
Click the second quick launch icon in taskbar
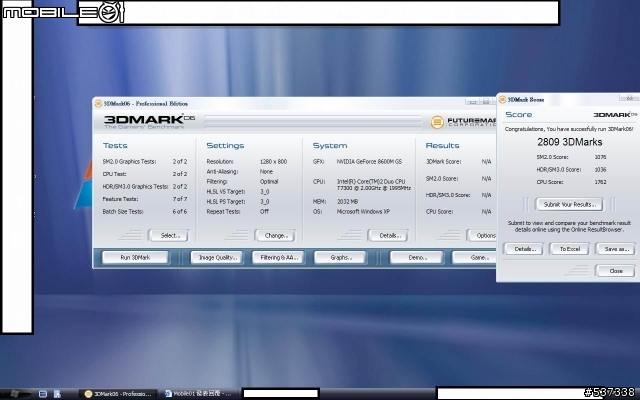57,394
